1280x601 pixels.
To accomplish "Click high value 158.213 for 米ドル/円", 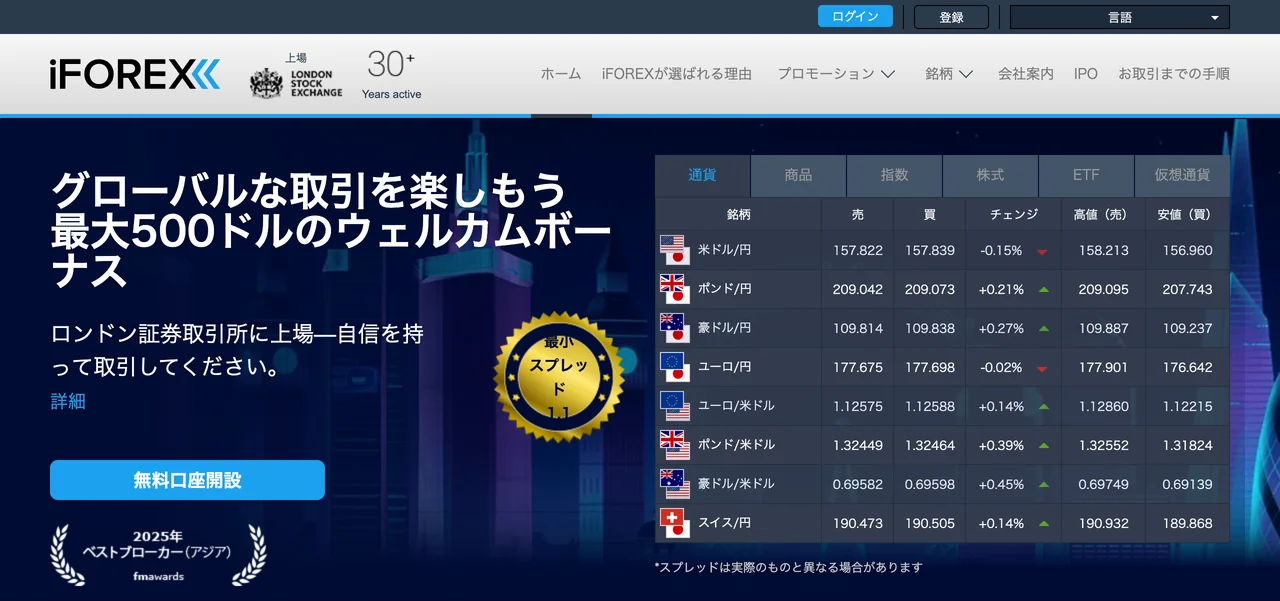I will [1104, 250].
